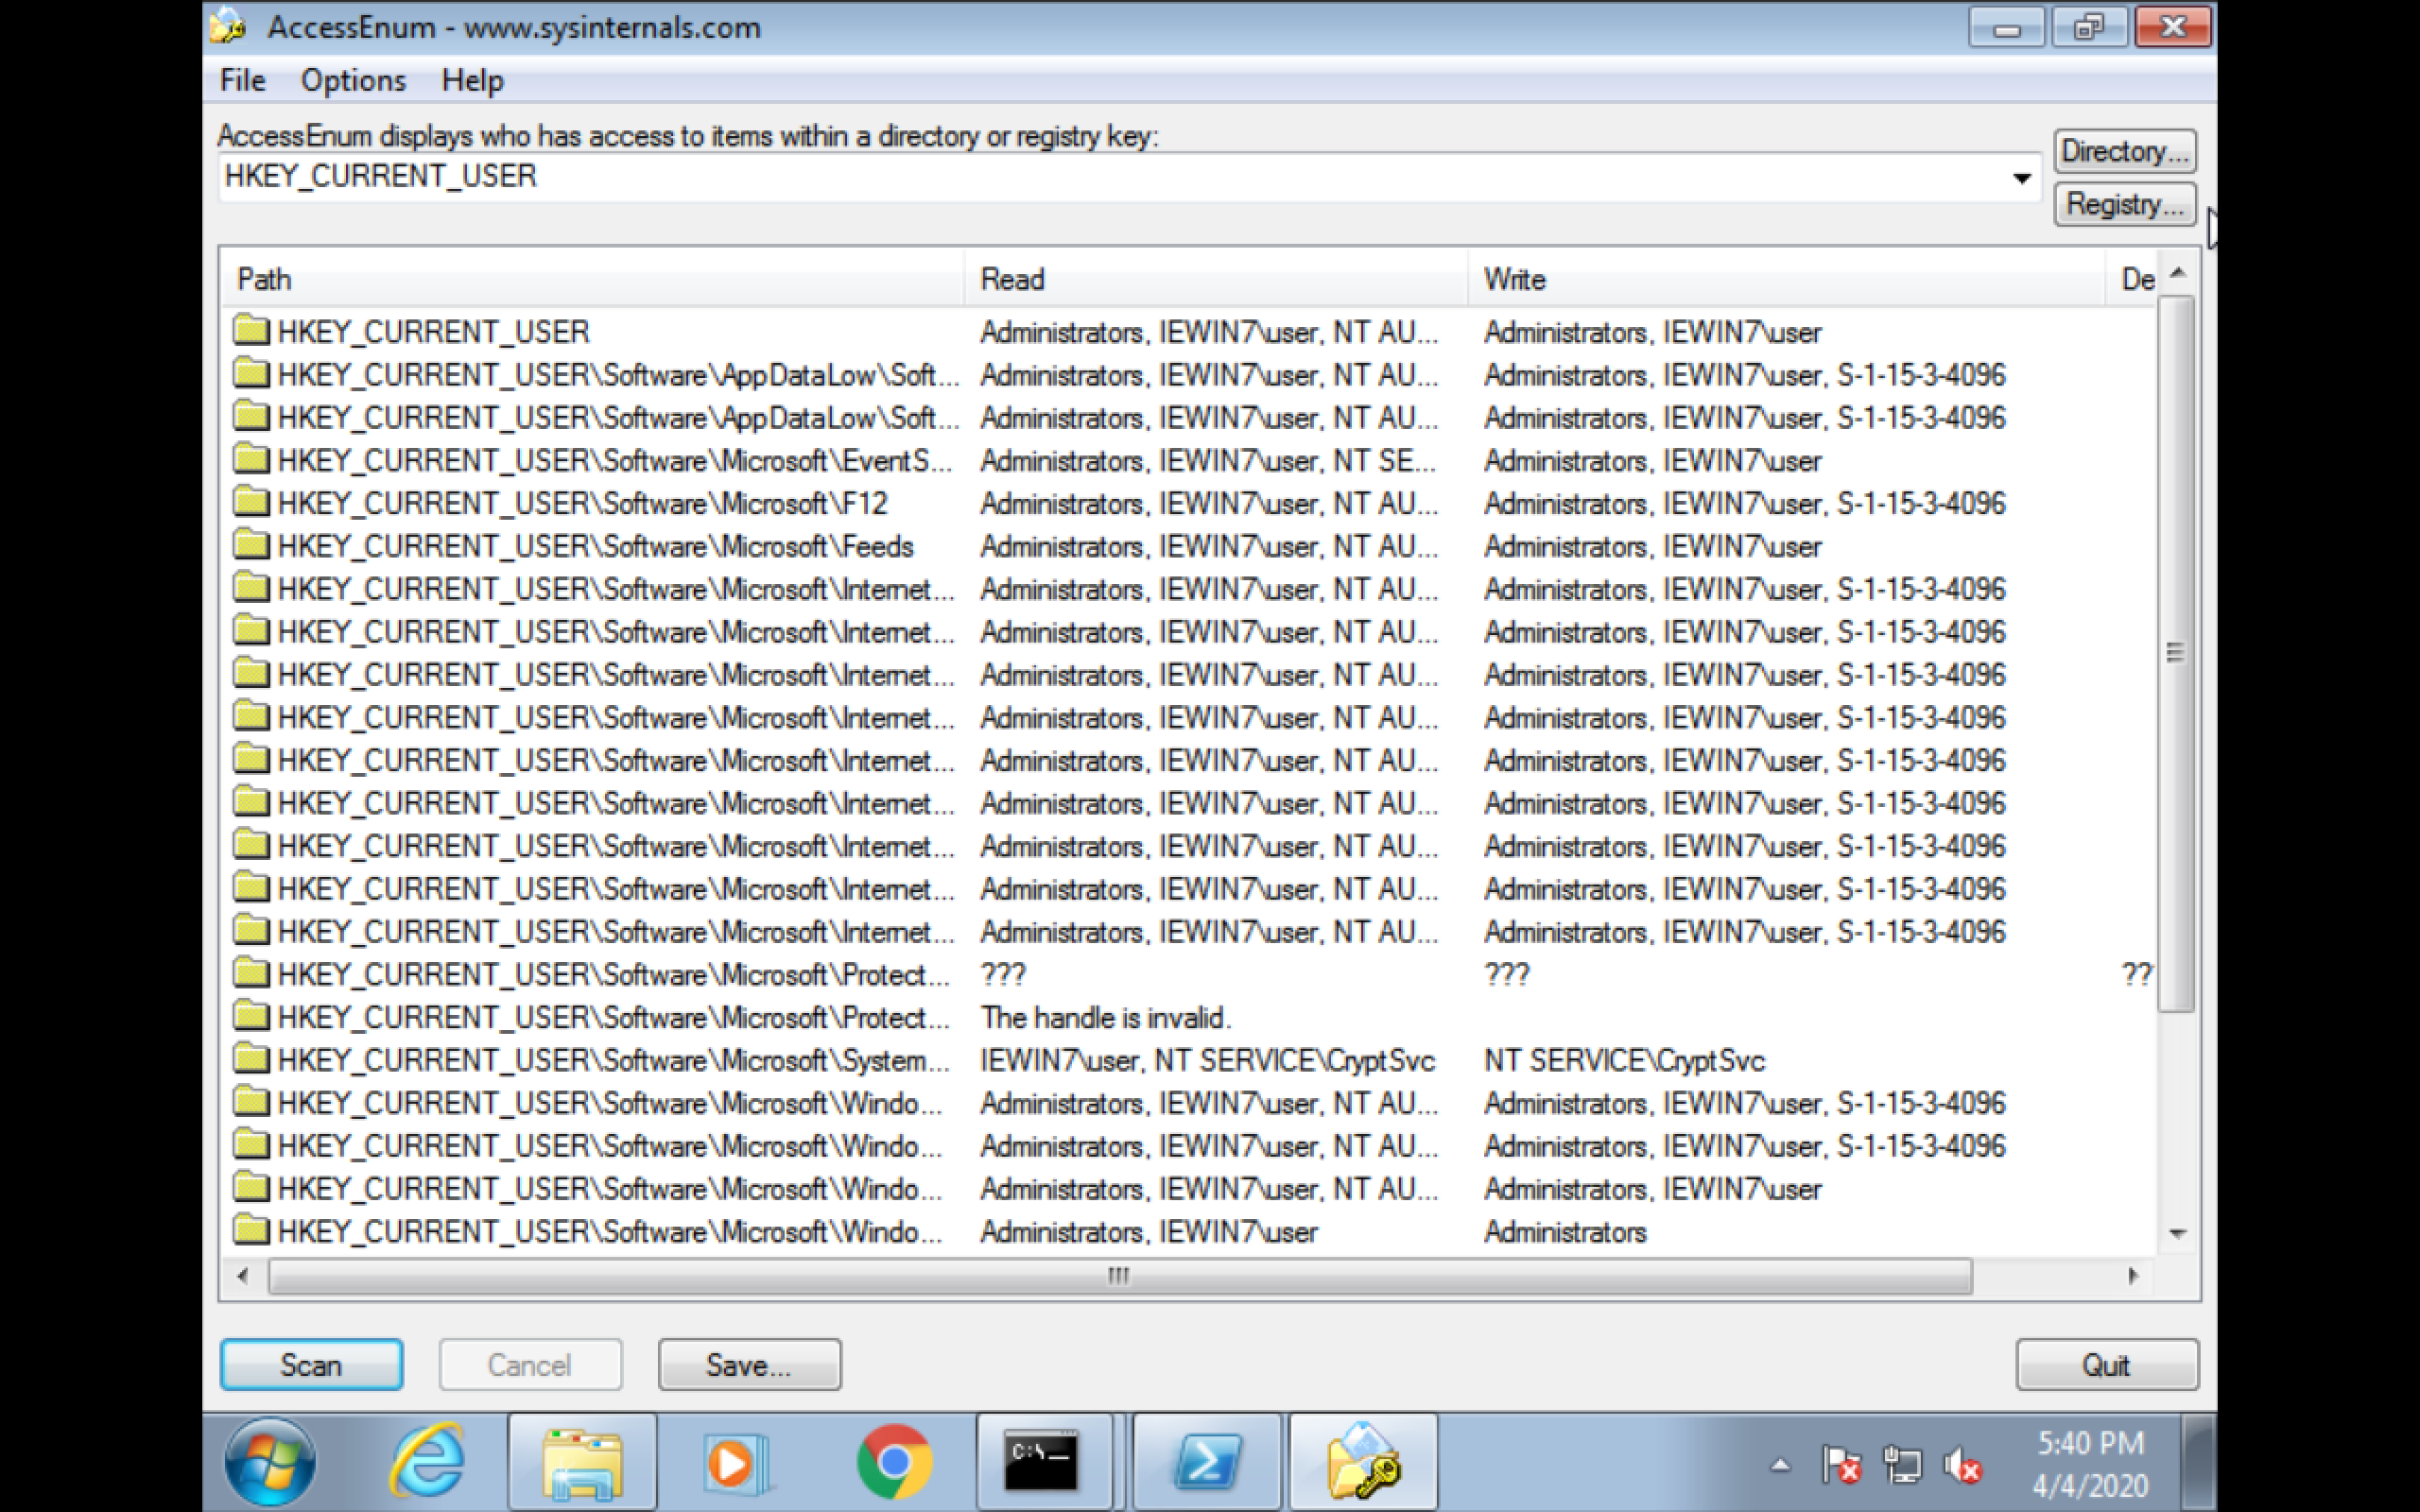Viewport: 2420px width, 1512px height.
Task: Click folder icon of 'The handle is invalid' row
Action: pos(251,1016)
